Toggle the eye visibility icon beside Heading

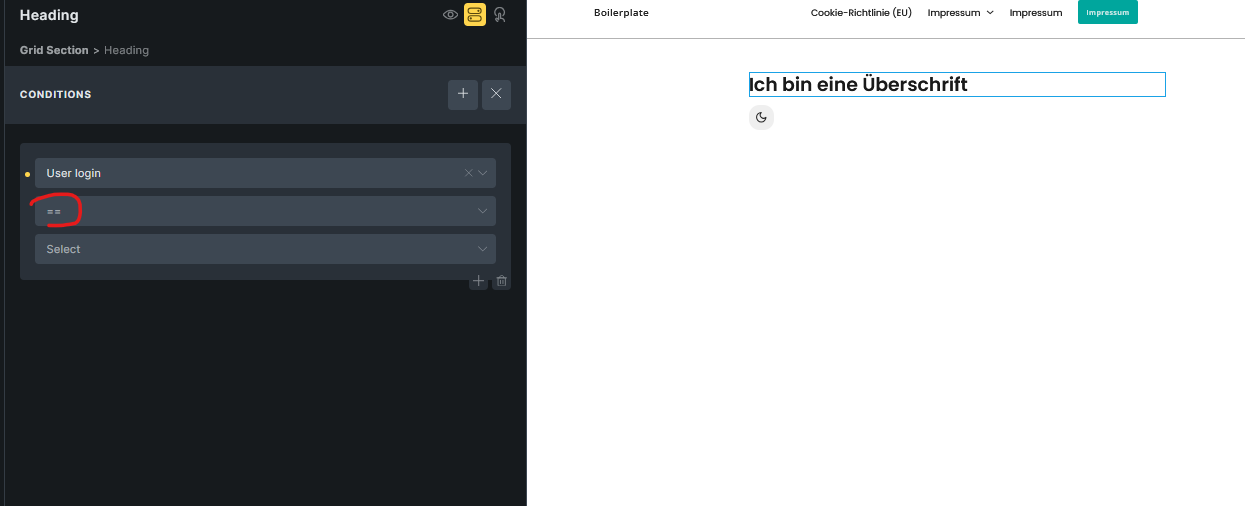(x=451, y=15)
